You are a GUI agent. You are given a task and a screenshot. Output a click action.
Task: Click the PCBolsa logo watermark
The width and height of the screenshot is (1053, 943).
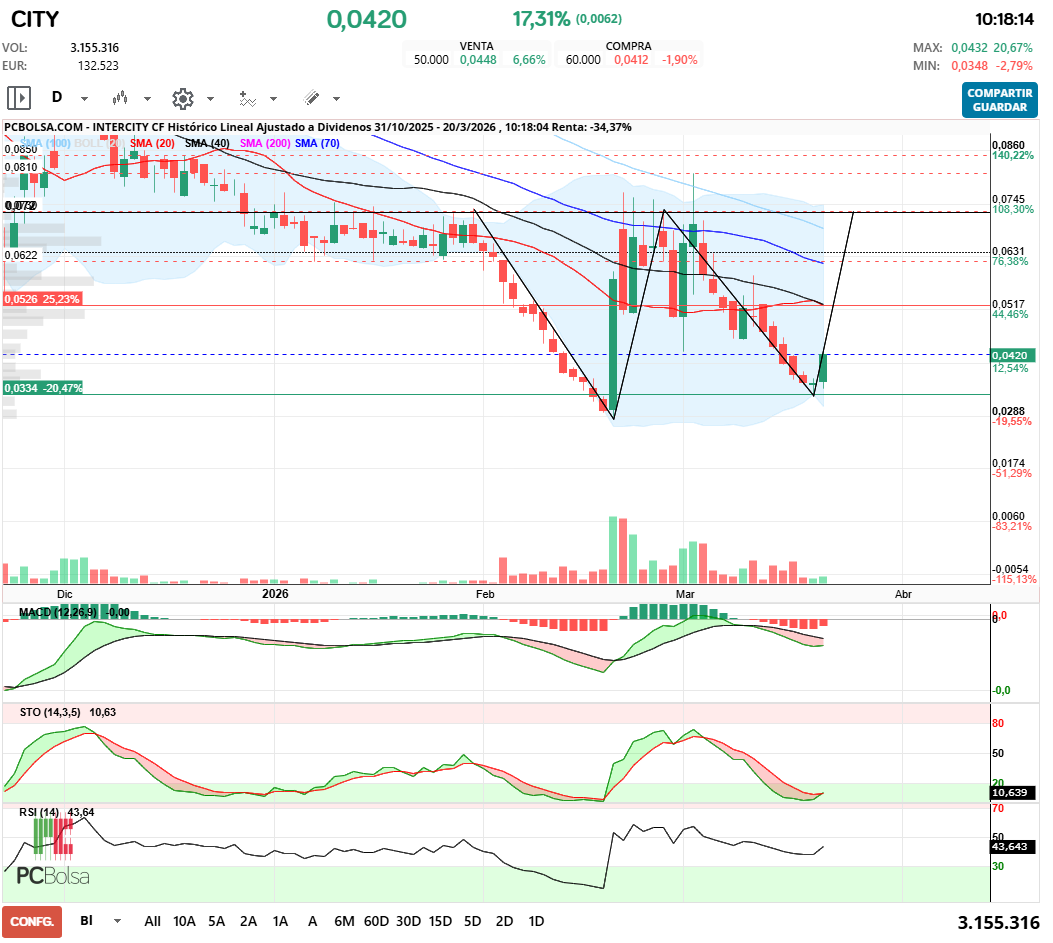[53, 875]
